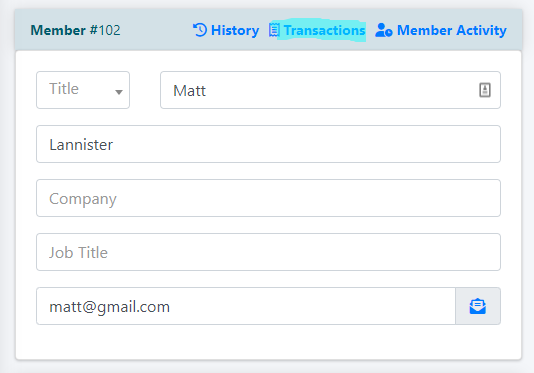The width and height of the screenshot is (534, 373).
Task: Click the Title dropdown arrow
Action: (119, 92)
